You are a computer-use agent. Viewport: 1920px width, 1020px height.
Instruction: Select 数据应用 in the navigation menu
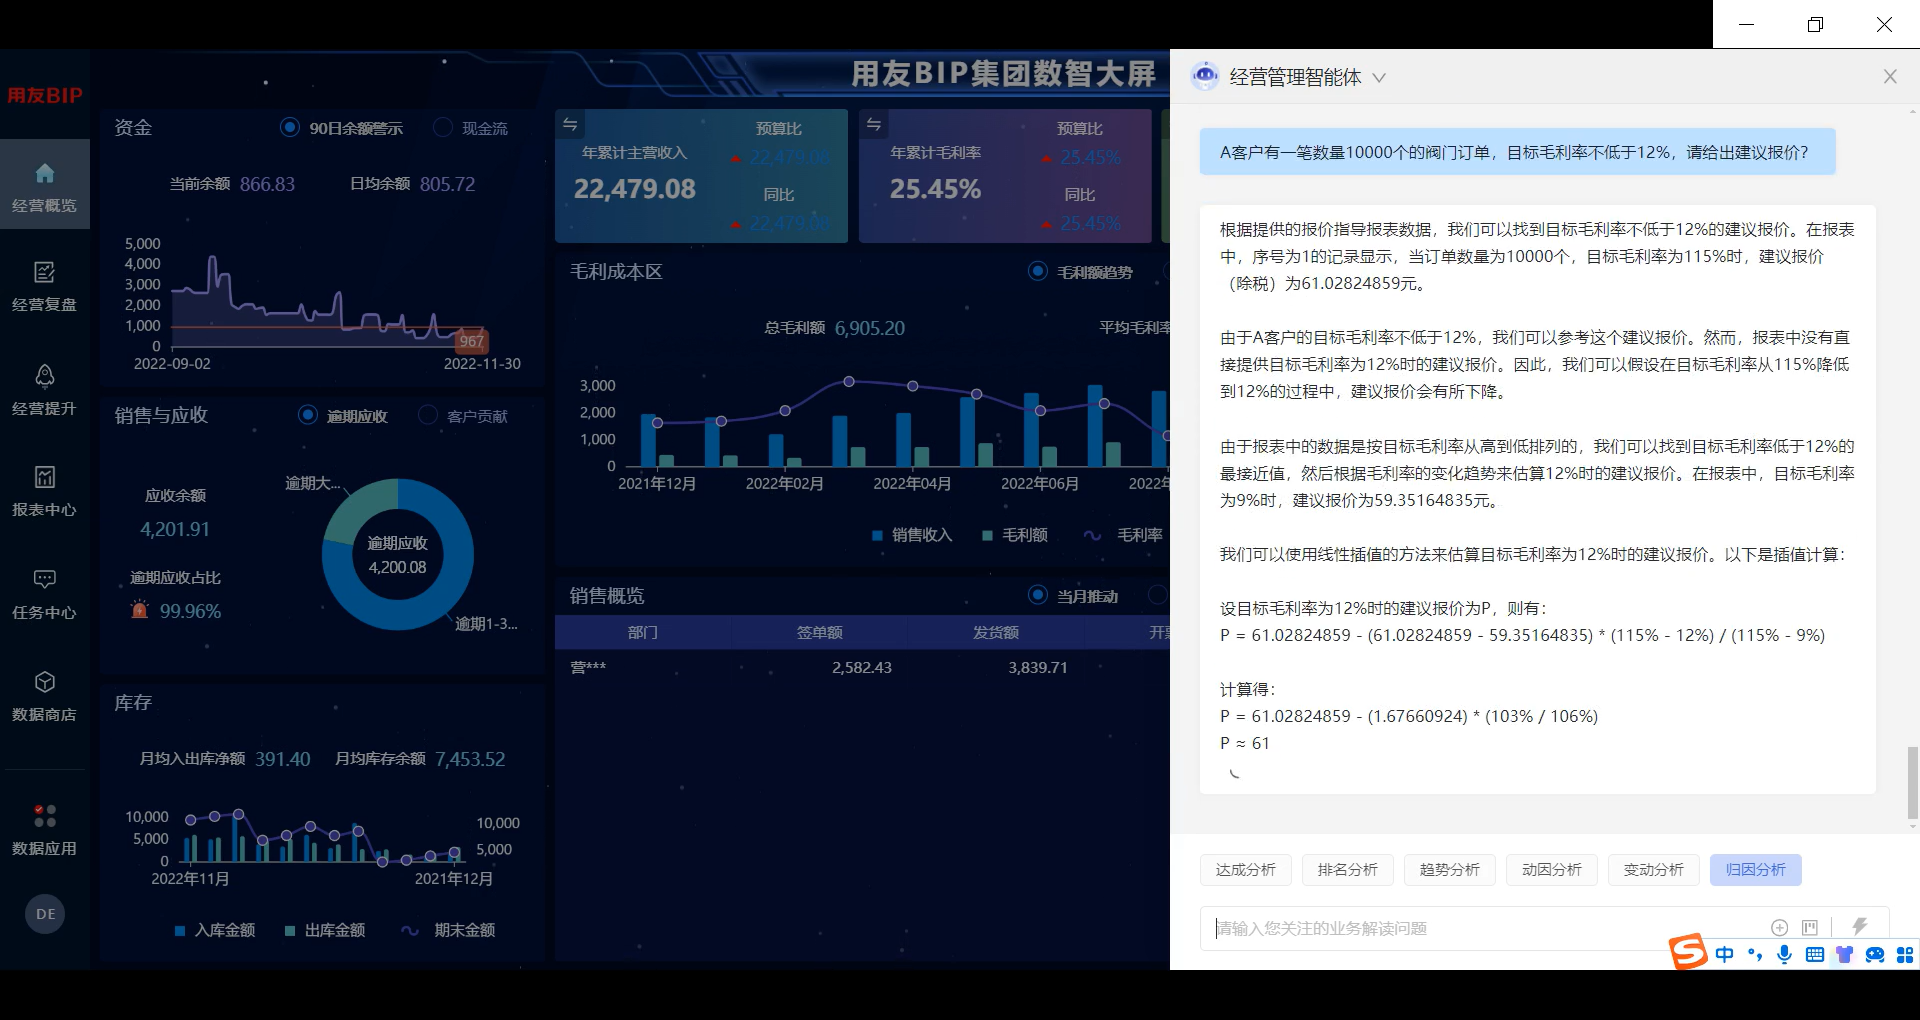tap(44, 831)
